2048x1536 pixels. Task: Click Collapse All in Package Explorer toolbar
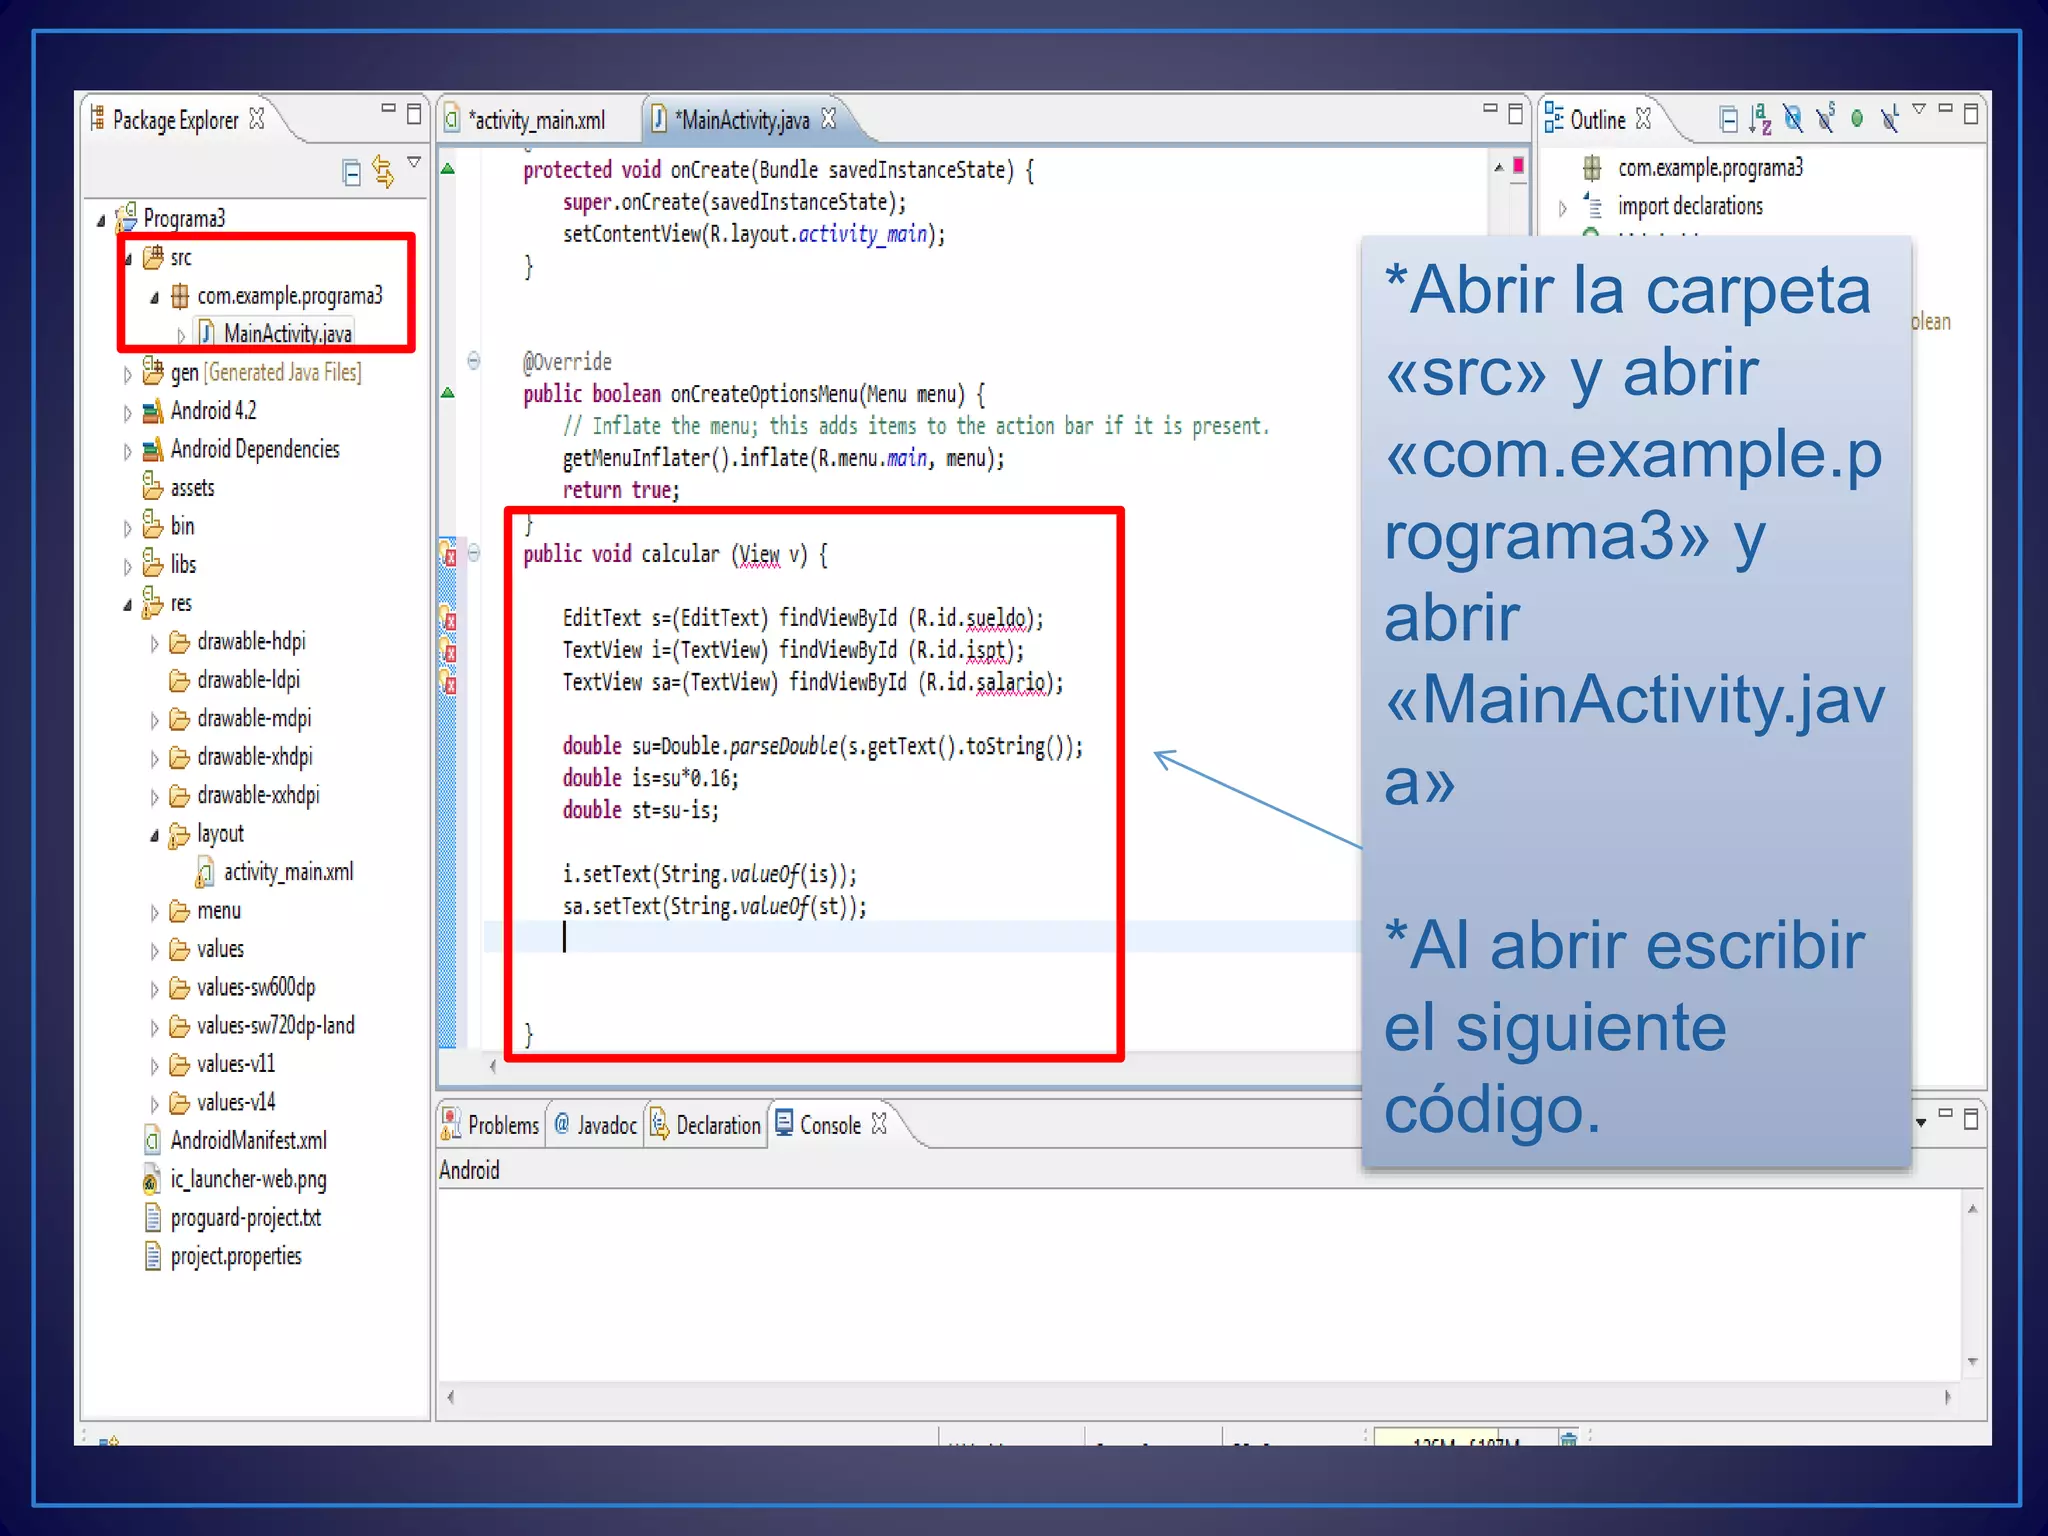tap(351, 173)
